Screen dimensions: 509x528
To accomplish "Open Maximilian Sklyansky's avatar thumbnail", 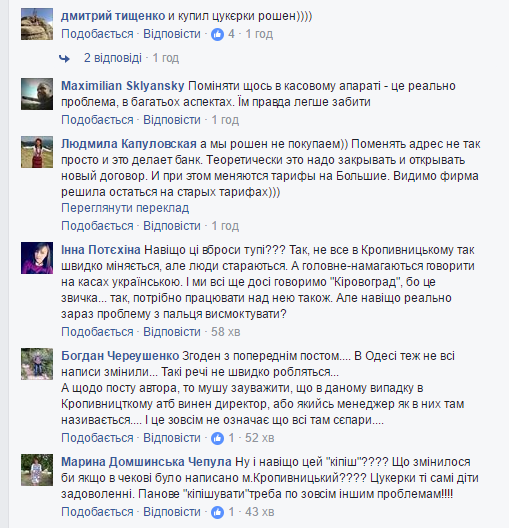I will (37, 94).
